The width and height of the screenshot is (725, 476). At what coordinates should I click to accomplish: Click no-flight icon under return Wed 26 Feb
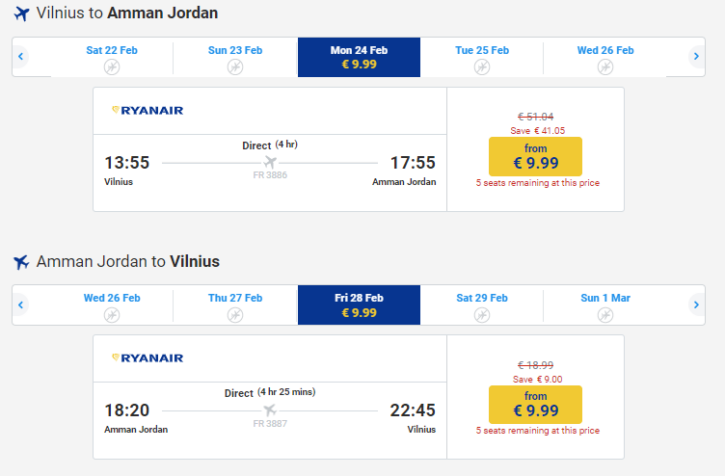click(x=112, y=315)
